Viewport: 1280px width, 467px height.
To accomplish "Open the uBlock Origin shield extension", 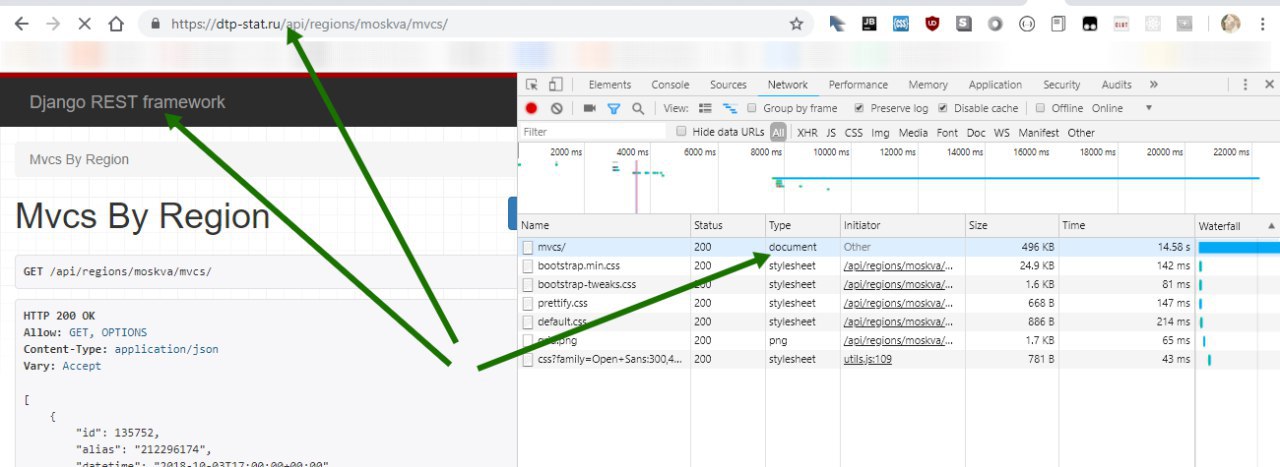I will 932,24.
